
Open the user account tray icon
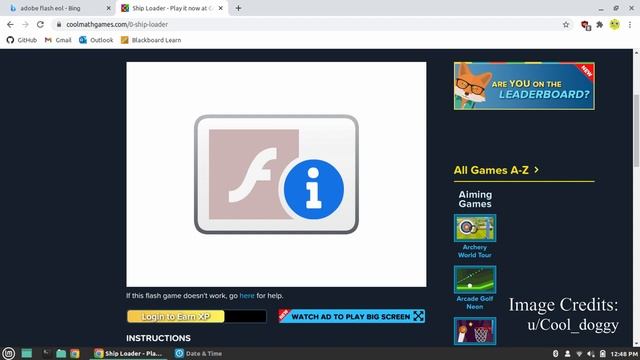point(567,353)
